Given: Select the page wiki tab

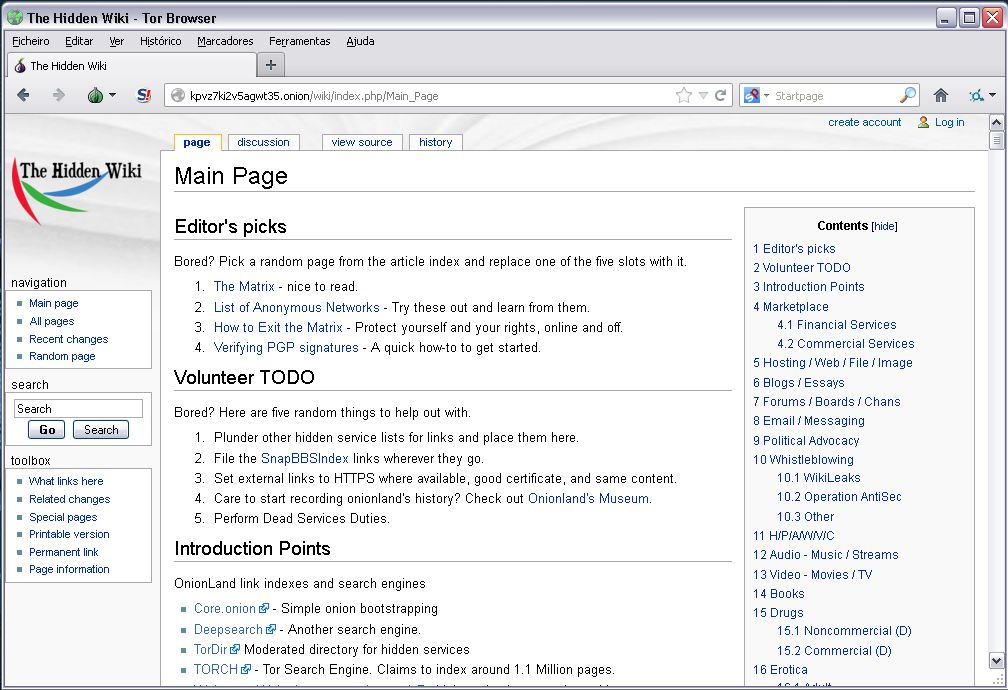Looking at the screenshot, I should [197, 142].
